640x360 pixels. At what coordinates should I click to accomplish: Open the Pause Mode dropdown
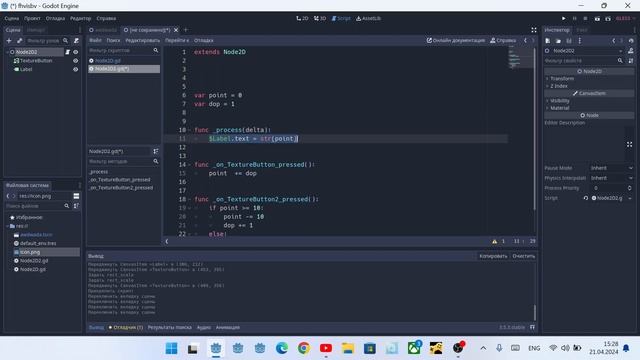pyautogui.click(x=611, y=168)
